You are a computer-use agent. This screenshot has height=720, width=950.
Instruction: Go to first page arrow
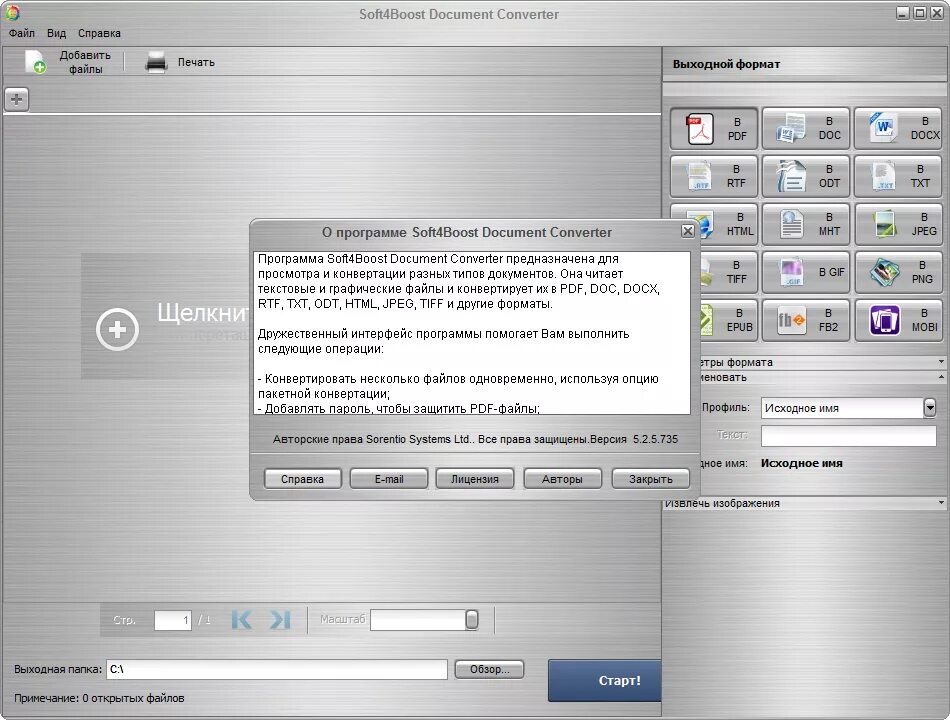pyautogui.click(x=241, y=619)
